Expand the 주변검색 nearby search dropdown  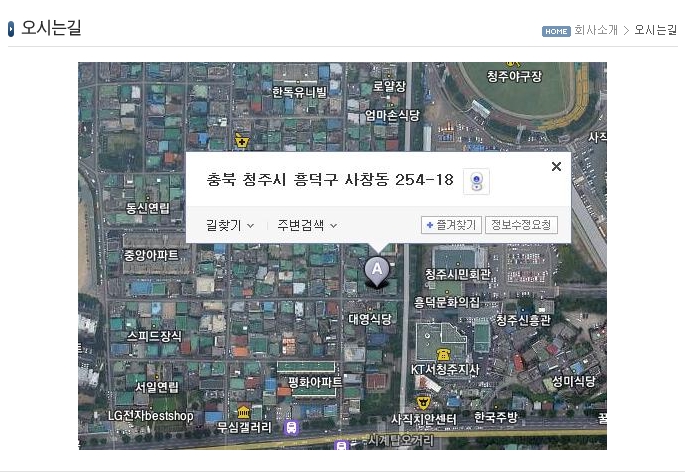(307, 225)
